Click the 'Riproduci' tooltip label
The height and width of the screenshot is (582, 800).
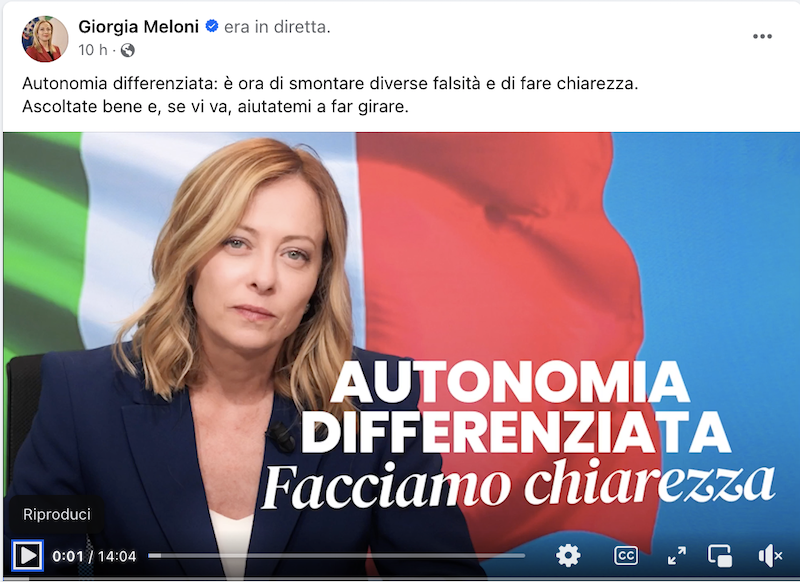[57, 514]
